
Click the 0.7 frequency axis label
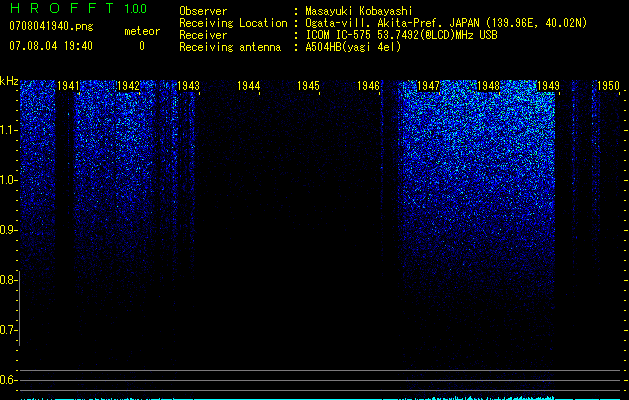(x=8, y=330)
